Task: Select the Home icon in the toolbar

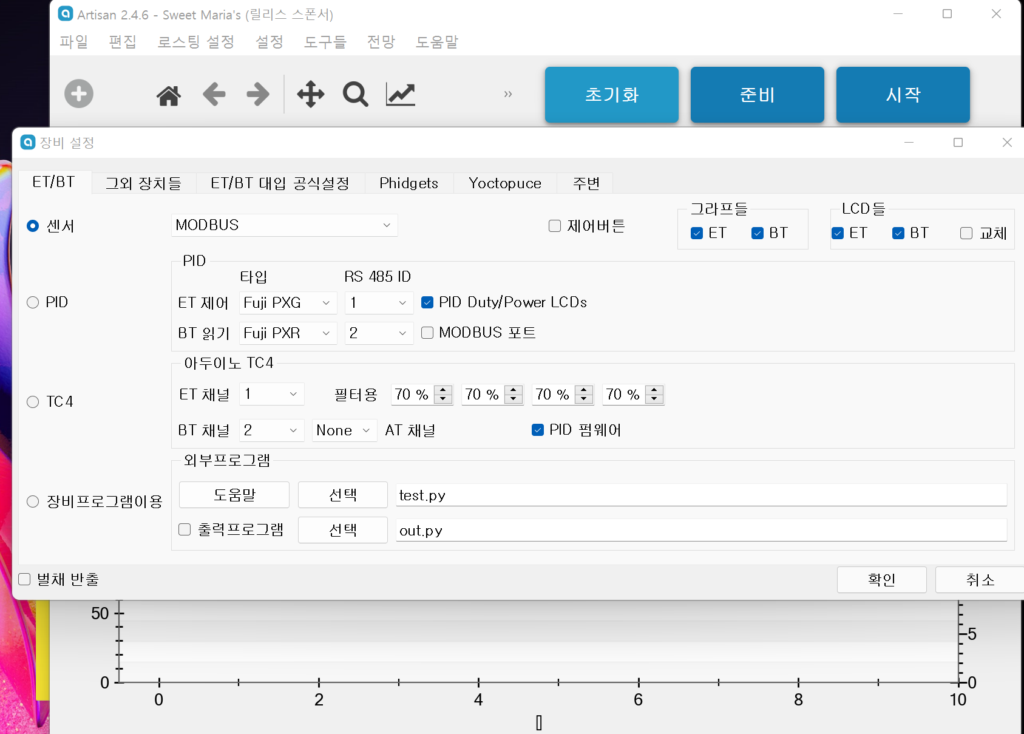Action: [x=167, y=94]
